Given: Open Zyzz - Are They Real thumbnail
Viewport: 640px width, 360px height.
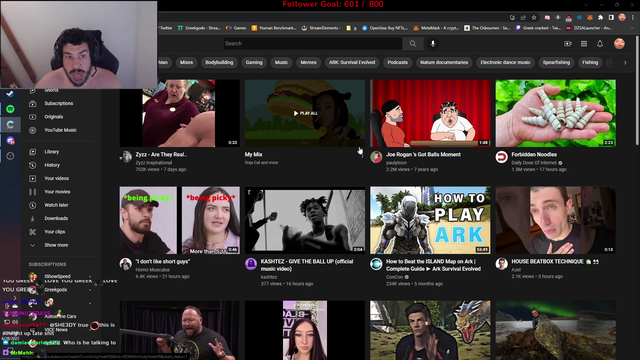Looking at the screenshot, I should click(x=180, y=113).
